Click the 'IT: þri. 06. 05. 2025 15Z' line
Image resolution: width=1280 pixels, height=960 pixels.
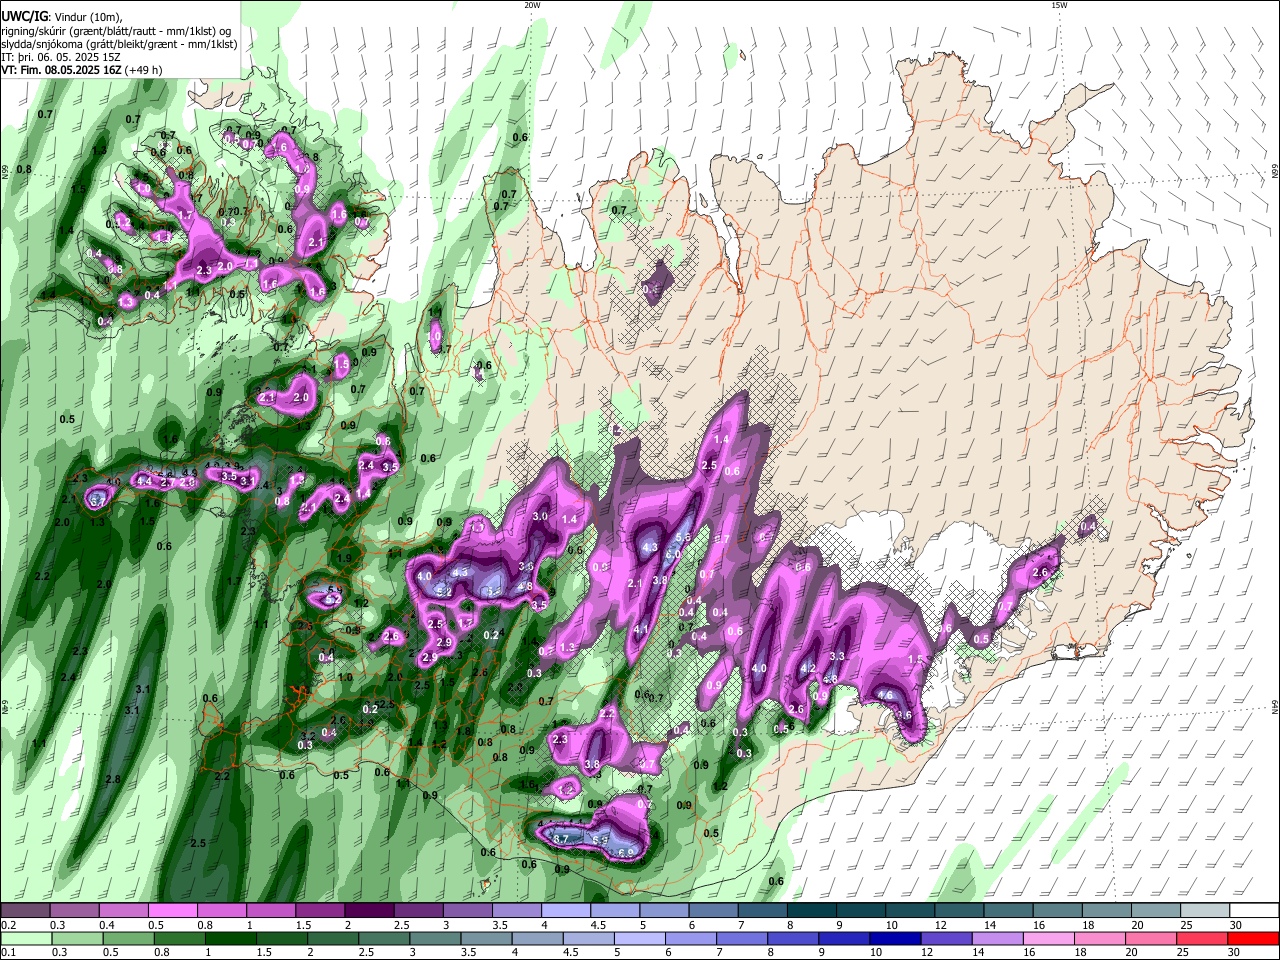tap(61, 57)
